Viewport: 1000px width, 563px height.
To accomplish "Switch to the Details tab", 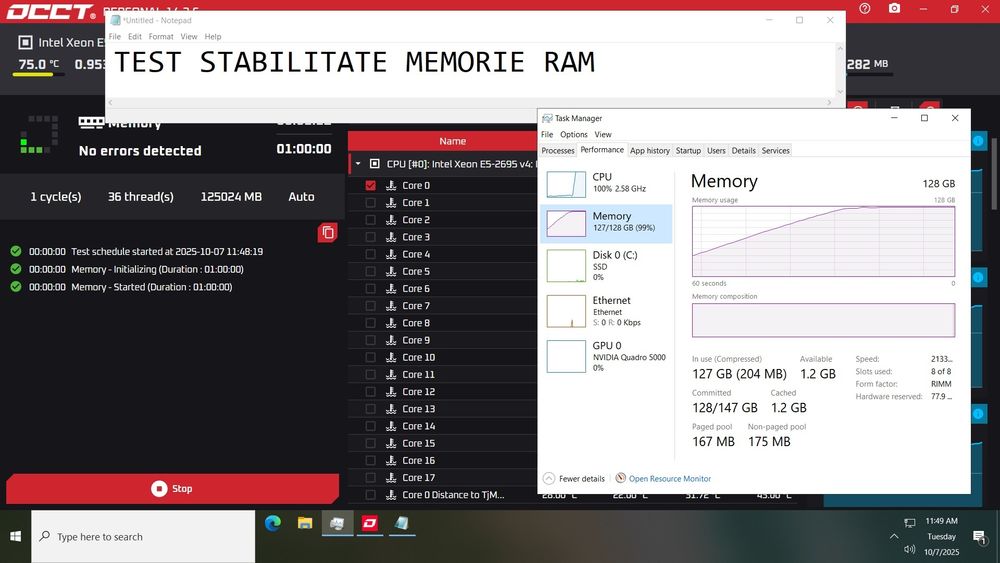I will coord(744,150).
